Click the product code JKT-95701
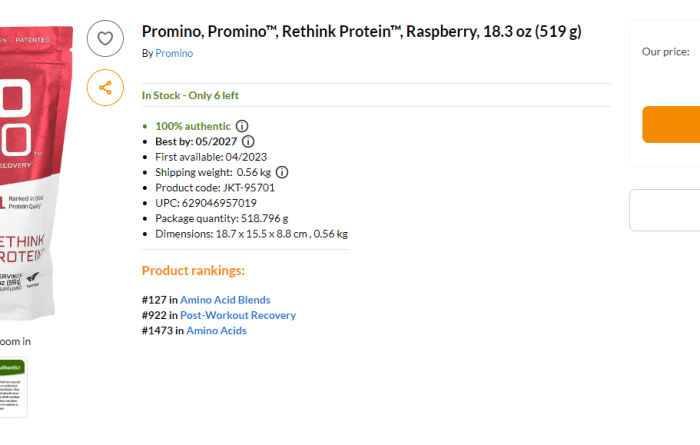Screen dimensions: 700x445 click(244, 187)
